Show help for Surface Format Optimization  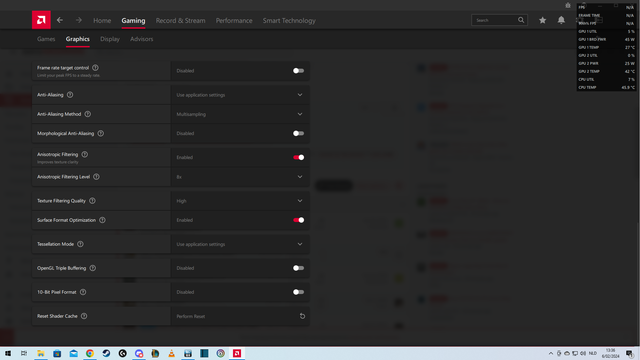[102, 220]
